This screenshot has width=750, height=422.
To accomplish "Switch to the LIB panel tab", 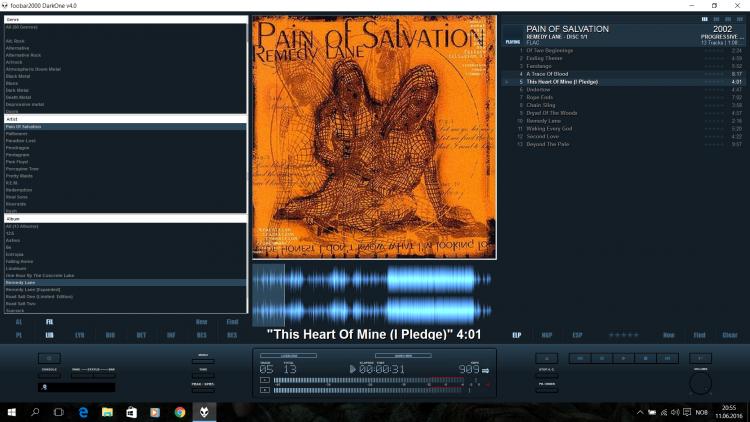I will click(x=49, y=335).
